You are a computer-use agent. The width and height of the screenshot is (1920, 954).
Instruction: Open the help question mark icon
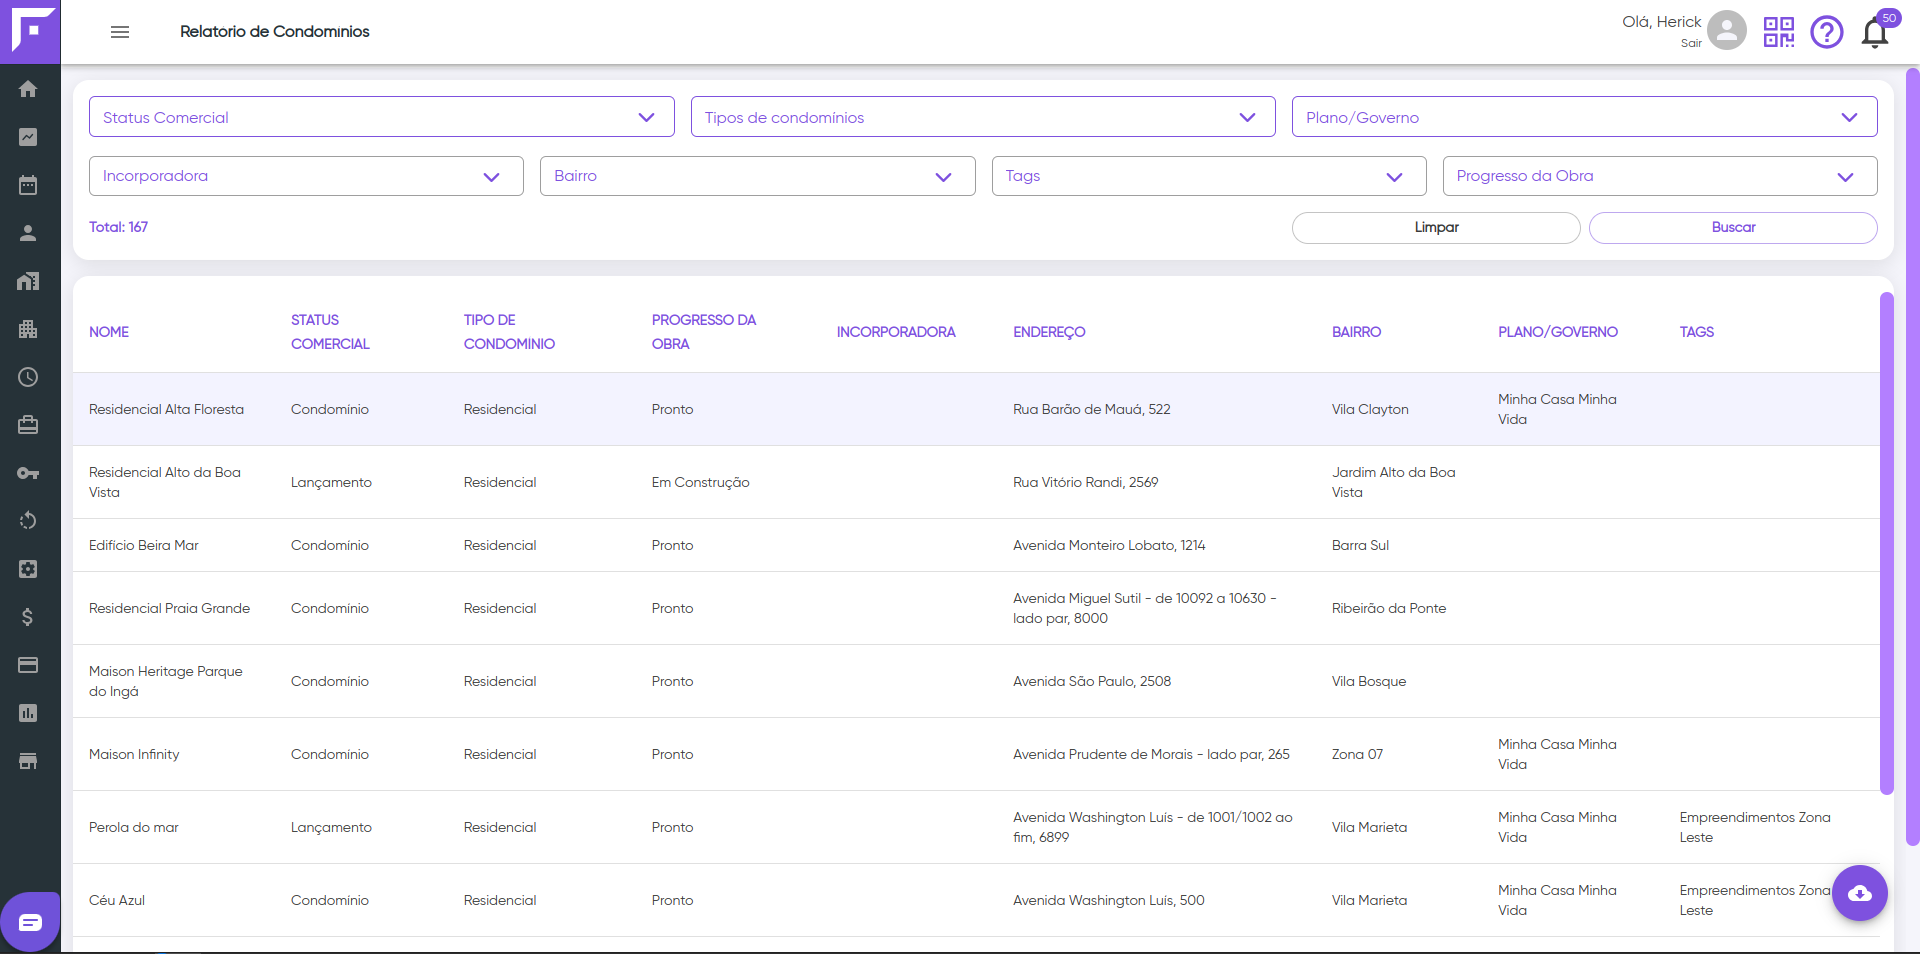click(1827, 32)
